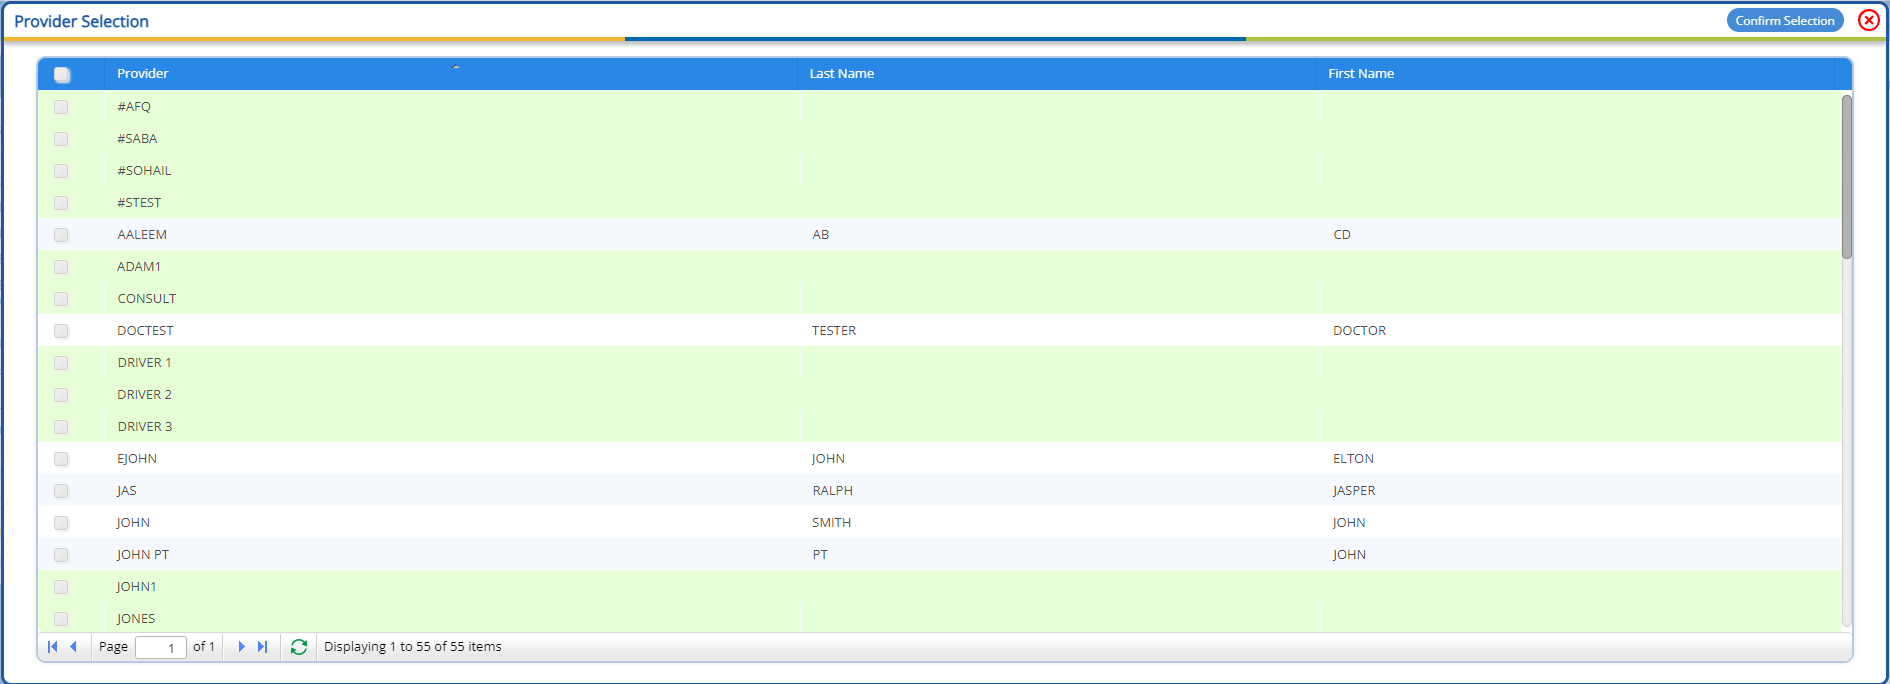Click the vertical scrollbar thumb of provider list
Image resolution: width=1890 pixels, height=684 pixels.
point(1847,177)
